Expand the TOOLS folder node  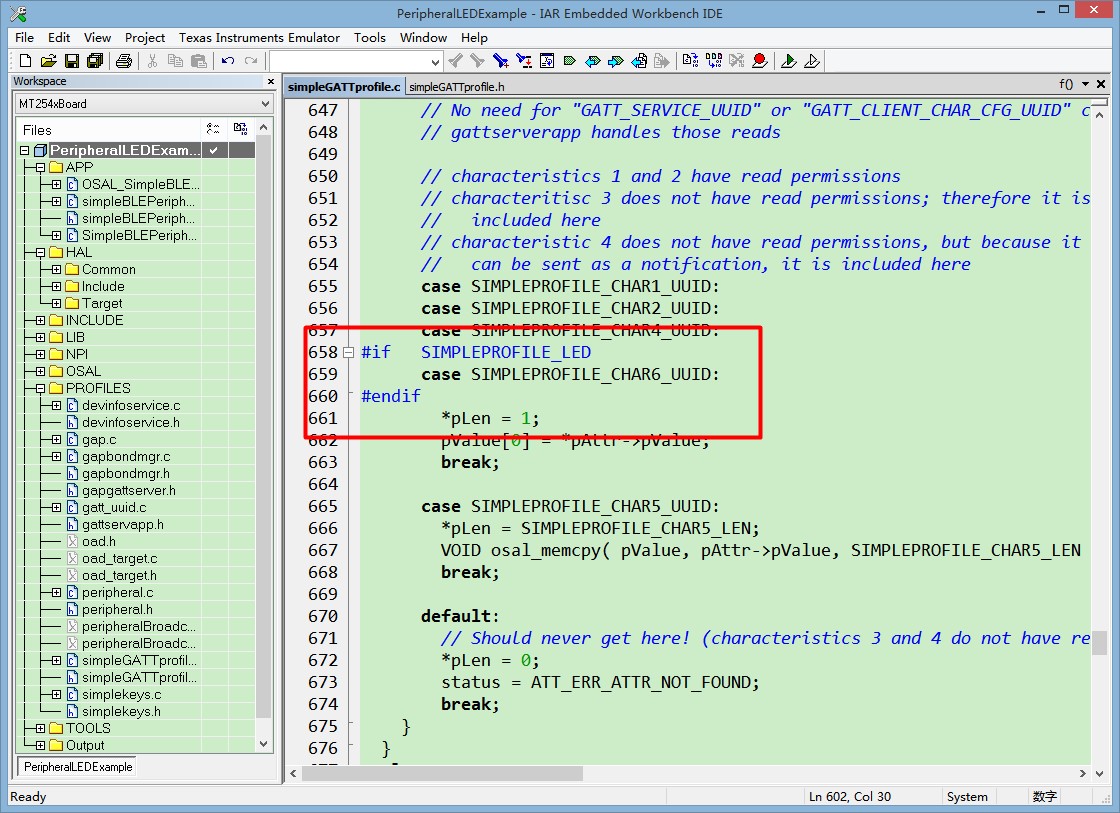[x=40, y=729]
